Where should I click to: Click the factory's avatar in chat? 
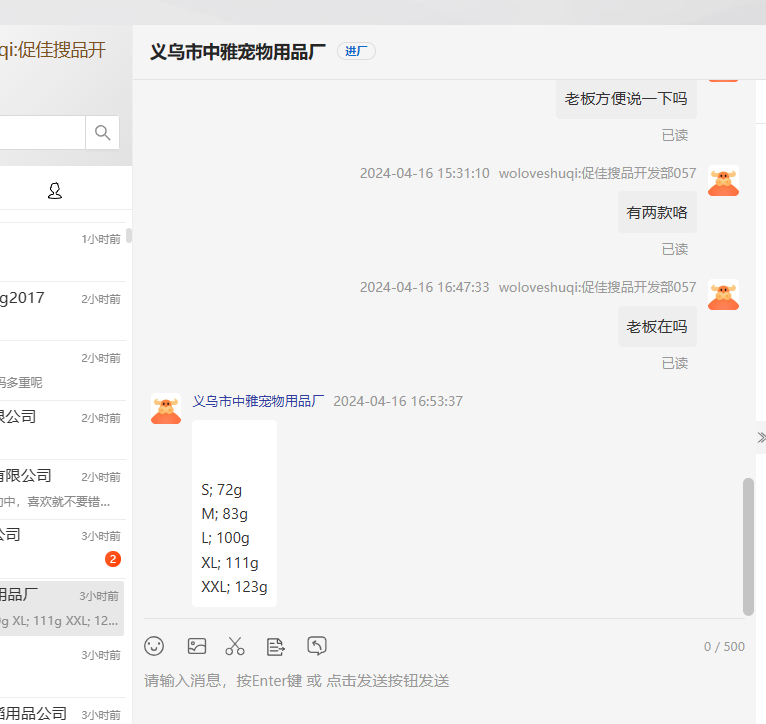(166, 409)
